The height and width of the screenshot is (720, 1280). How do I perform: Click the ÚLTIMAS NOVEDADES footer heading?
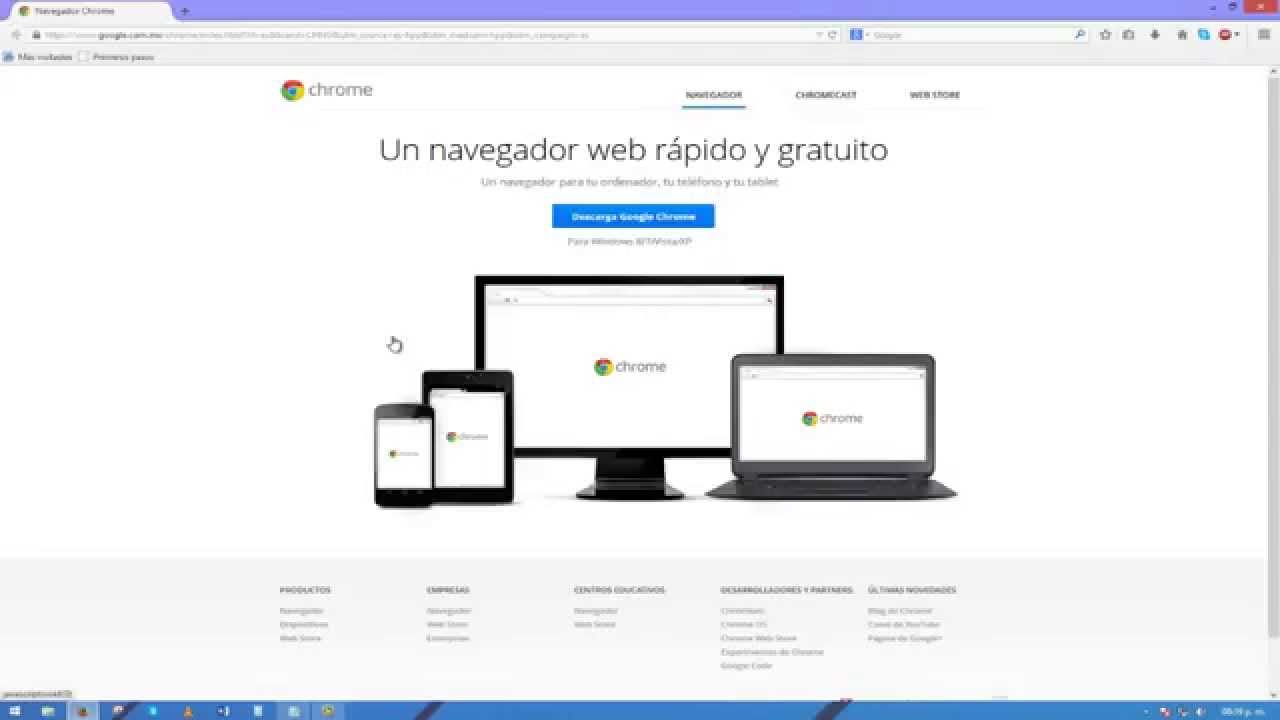pos(912,590)
